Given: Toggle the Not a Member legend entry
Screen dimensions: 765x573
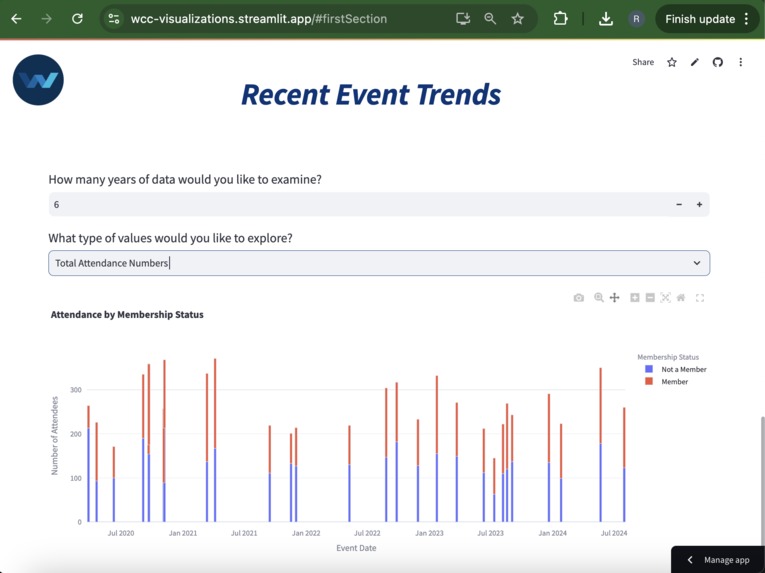Looking at the screenshot, I should (x=676, y=369).
